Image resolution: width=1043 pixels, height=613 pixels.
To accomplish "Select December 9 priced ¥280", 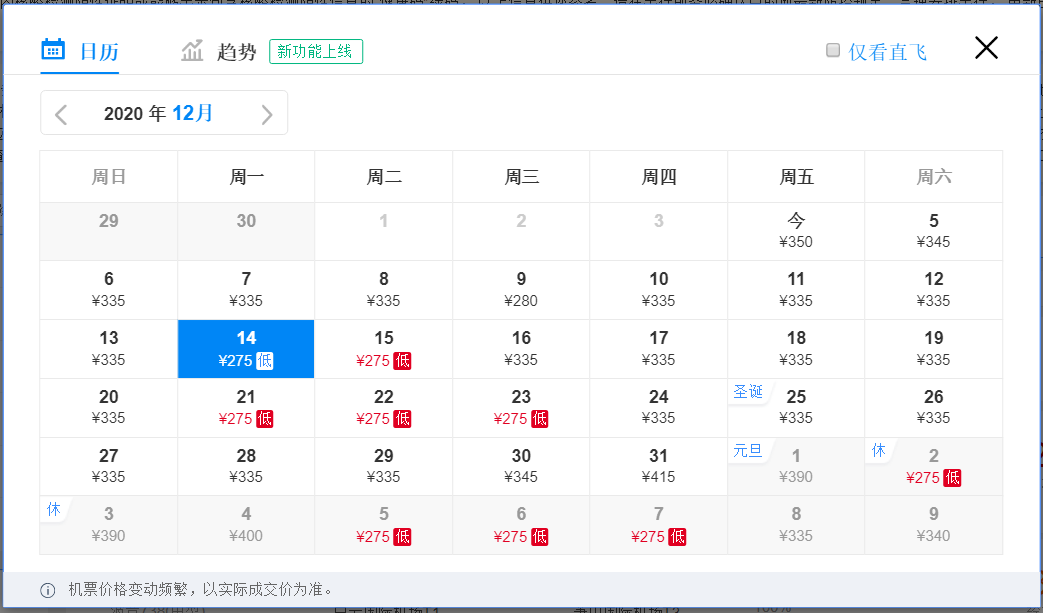I will tap(521, 290).
